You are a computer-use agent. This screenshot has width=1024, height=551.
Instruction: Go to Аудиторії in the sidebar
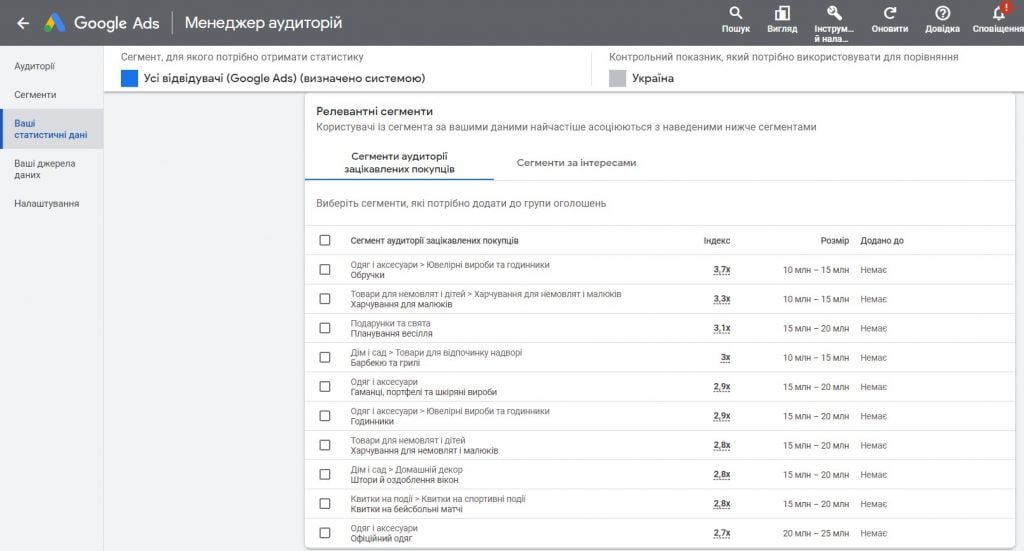[x=35, y=66]
